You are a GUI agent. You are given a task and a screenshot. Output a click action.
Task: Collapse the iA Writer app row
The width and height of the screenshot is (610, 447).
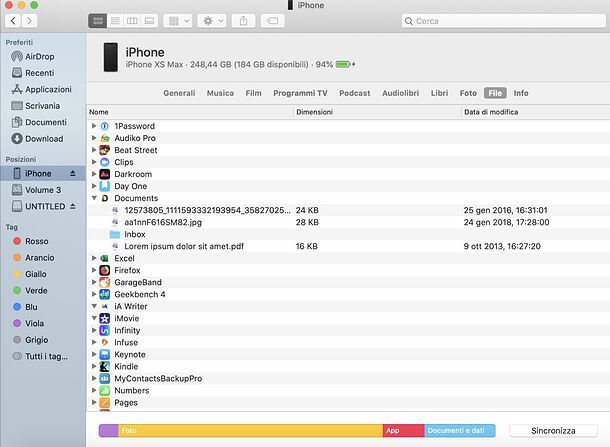[94, 306]
